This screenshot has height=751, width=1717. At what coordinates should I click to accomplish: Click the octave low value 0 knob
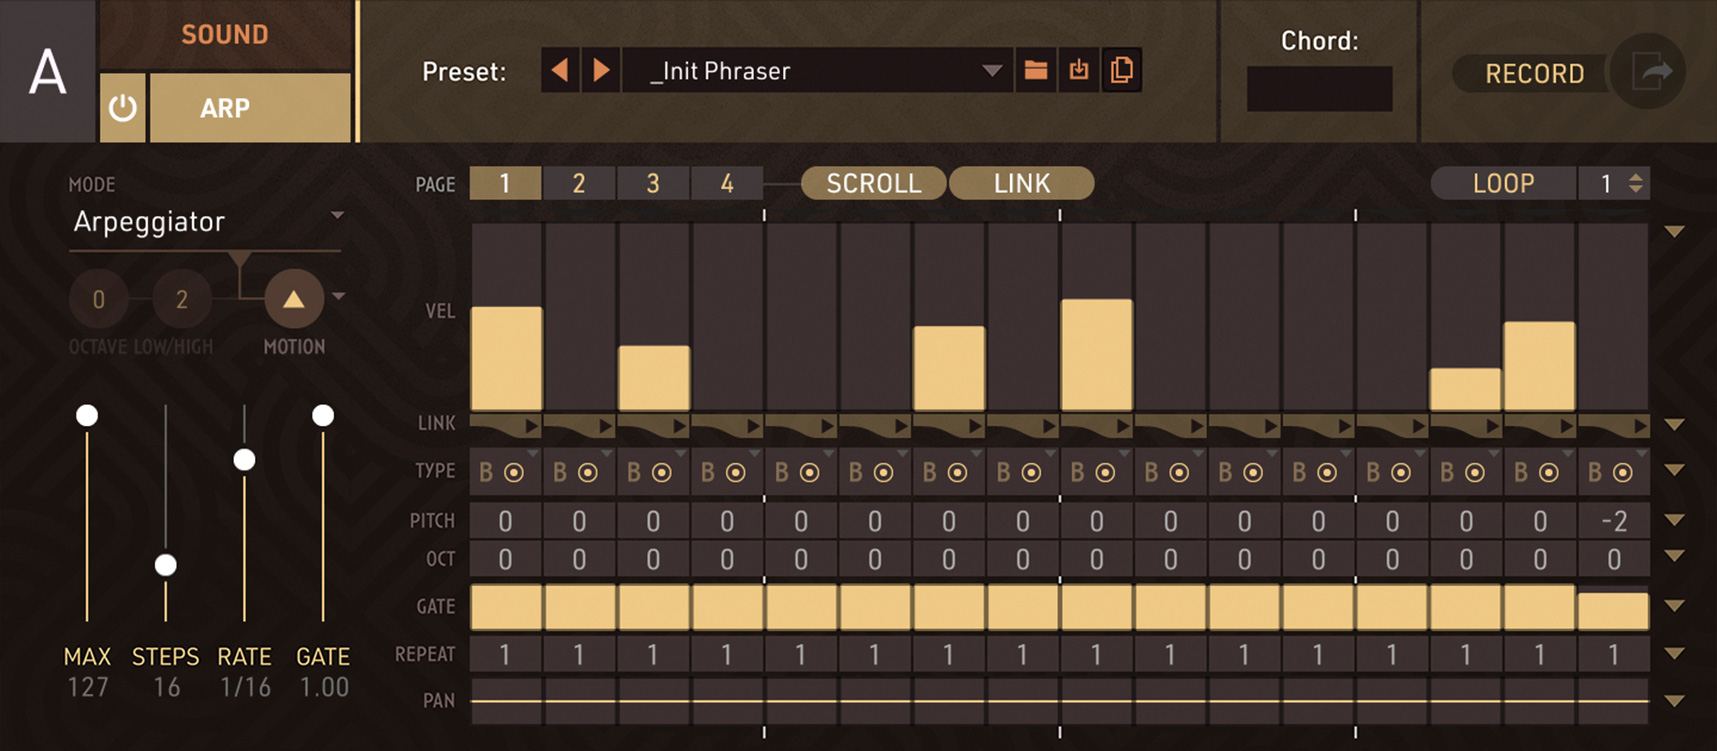tap(98, 299)
